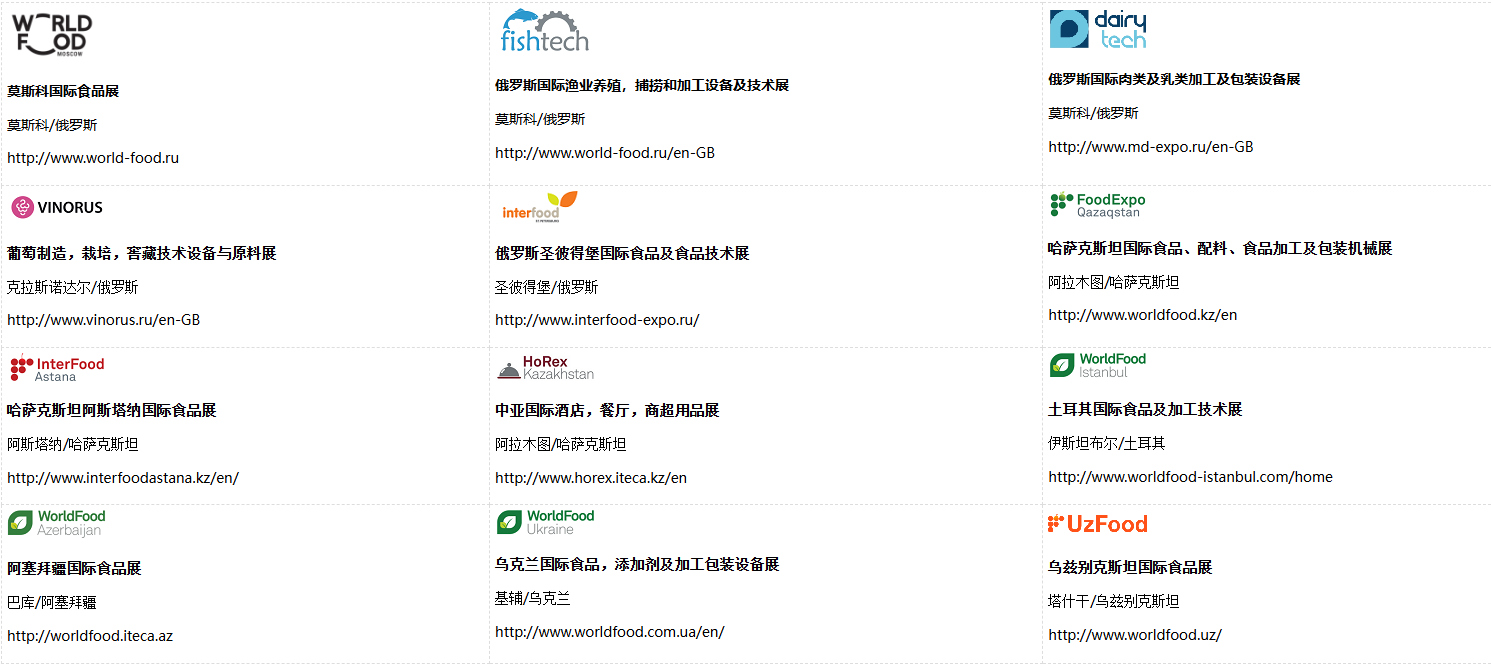This screenshot has width=1491, height=665.
Task: Click 阿拉木图/哈萨克斯坦 under the HoRex title
Action: tap(561, 445)
